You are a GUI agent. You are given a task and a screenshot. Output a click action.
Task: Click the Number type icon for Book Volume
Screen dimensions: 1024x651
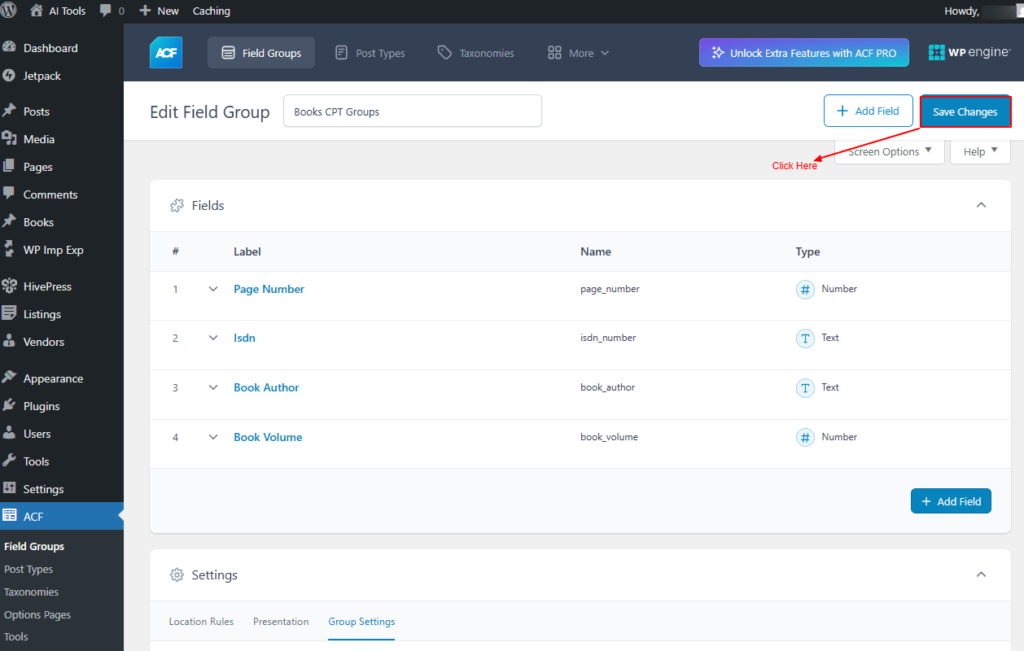pos(805,437)
